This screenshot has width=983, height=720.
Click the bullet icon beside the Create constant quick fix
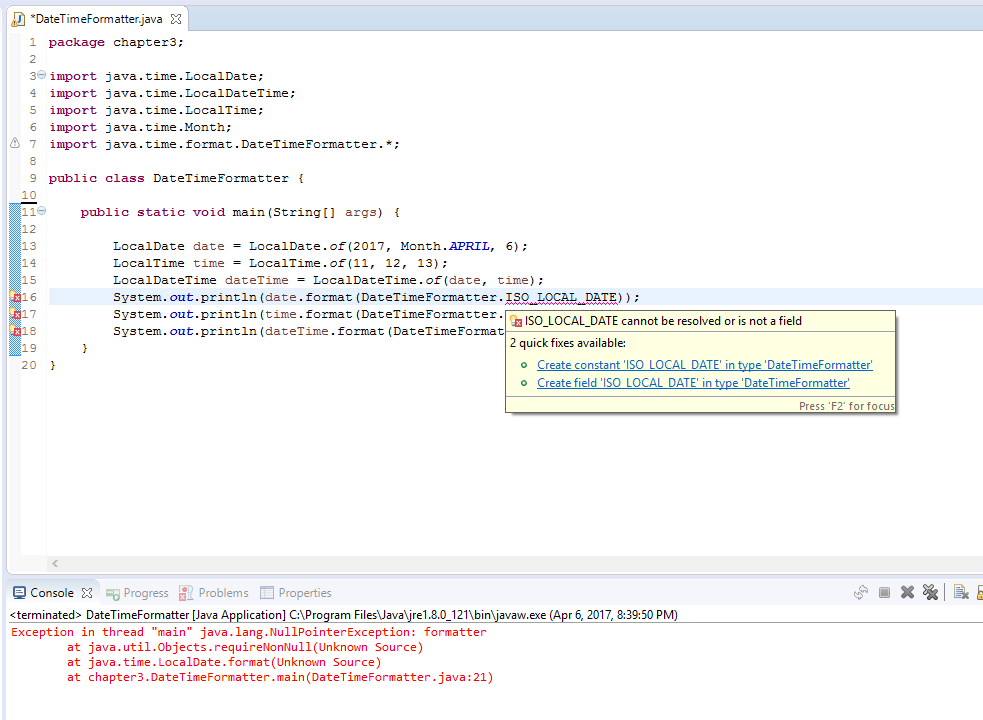tap(524, 365)
